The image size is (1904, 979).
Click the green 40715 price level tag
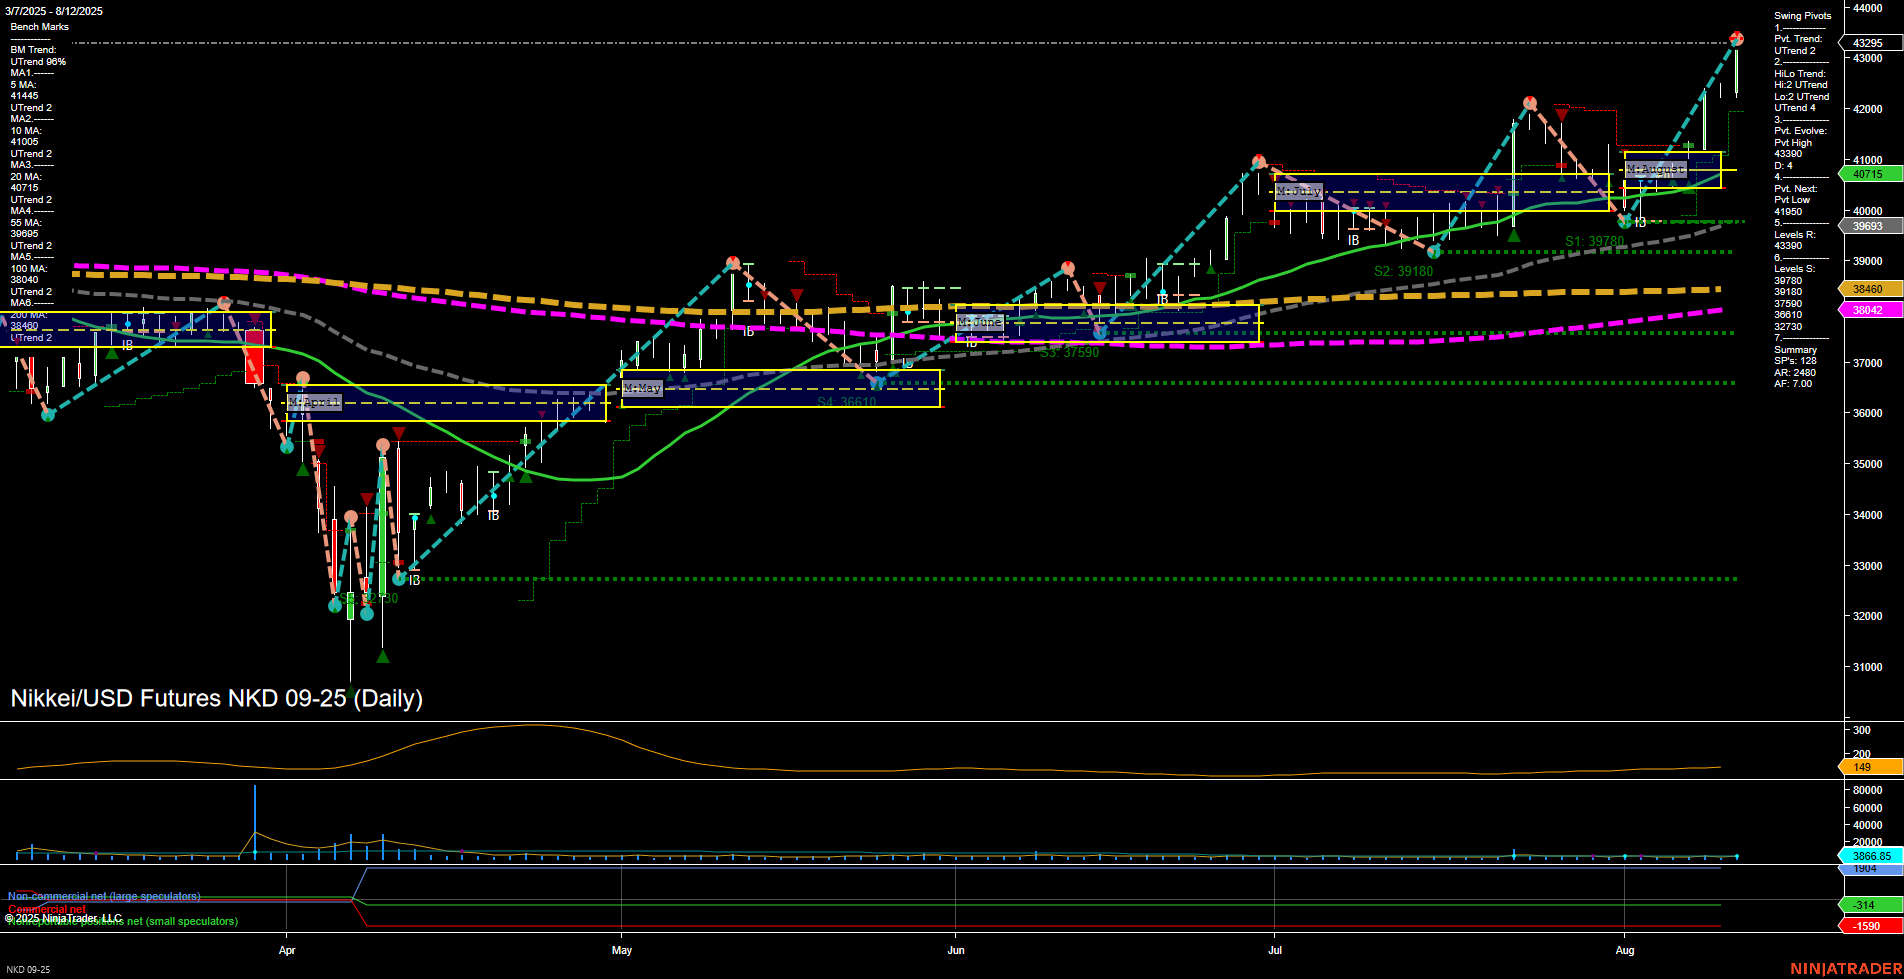[1868, 173]
